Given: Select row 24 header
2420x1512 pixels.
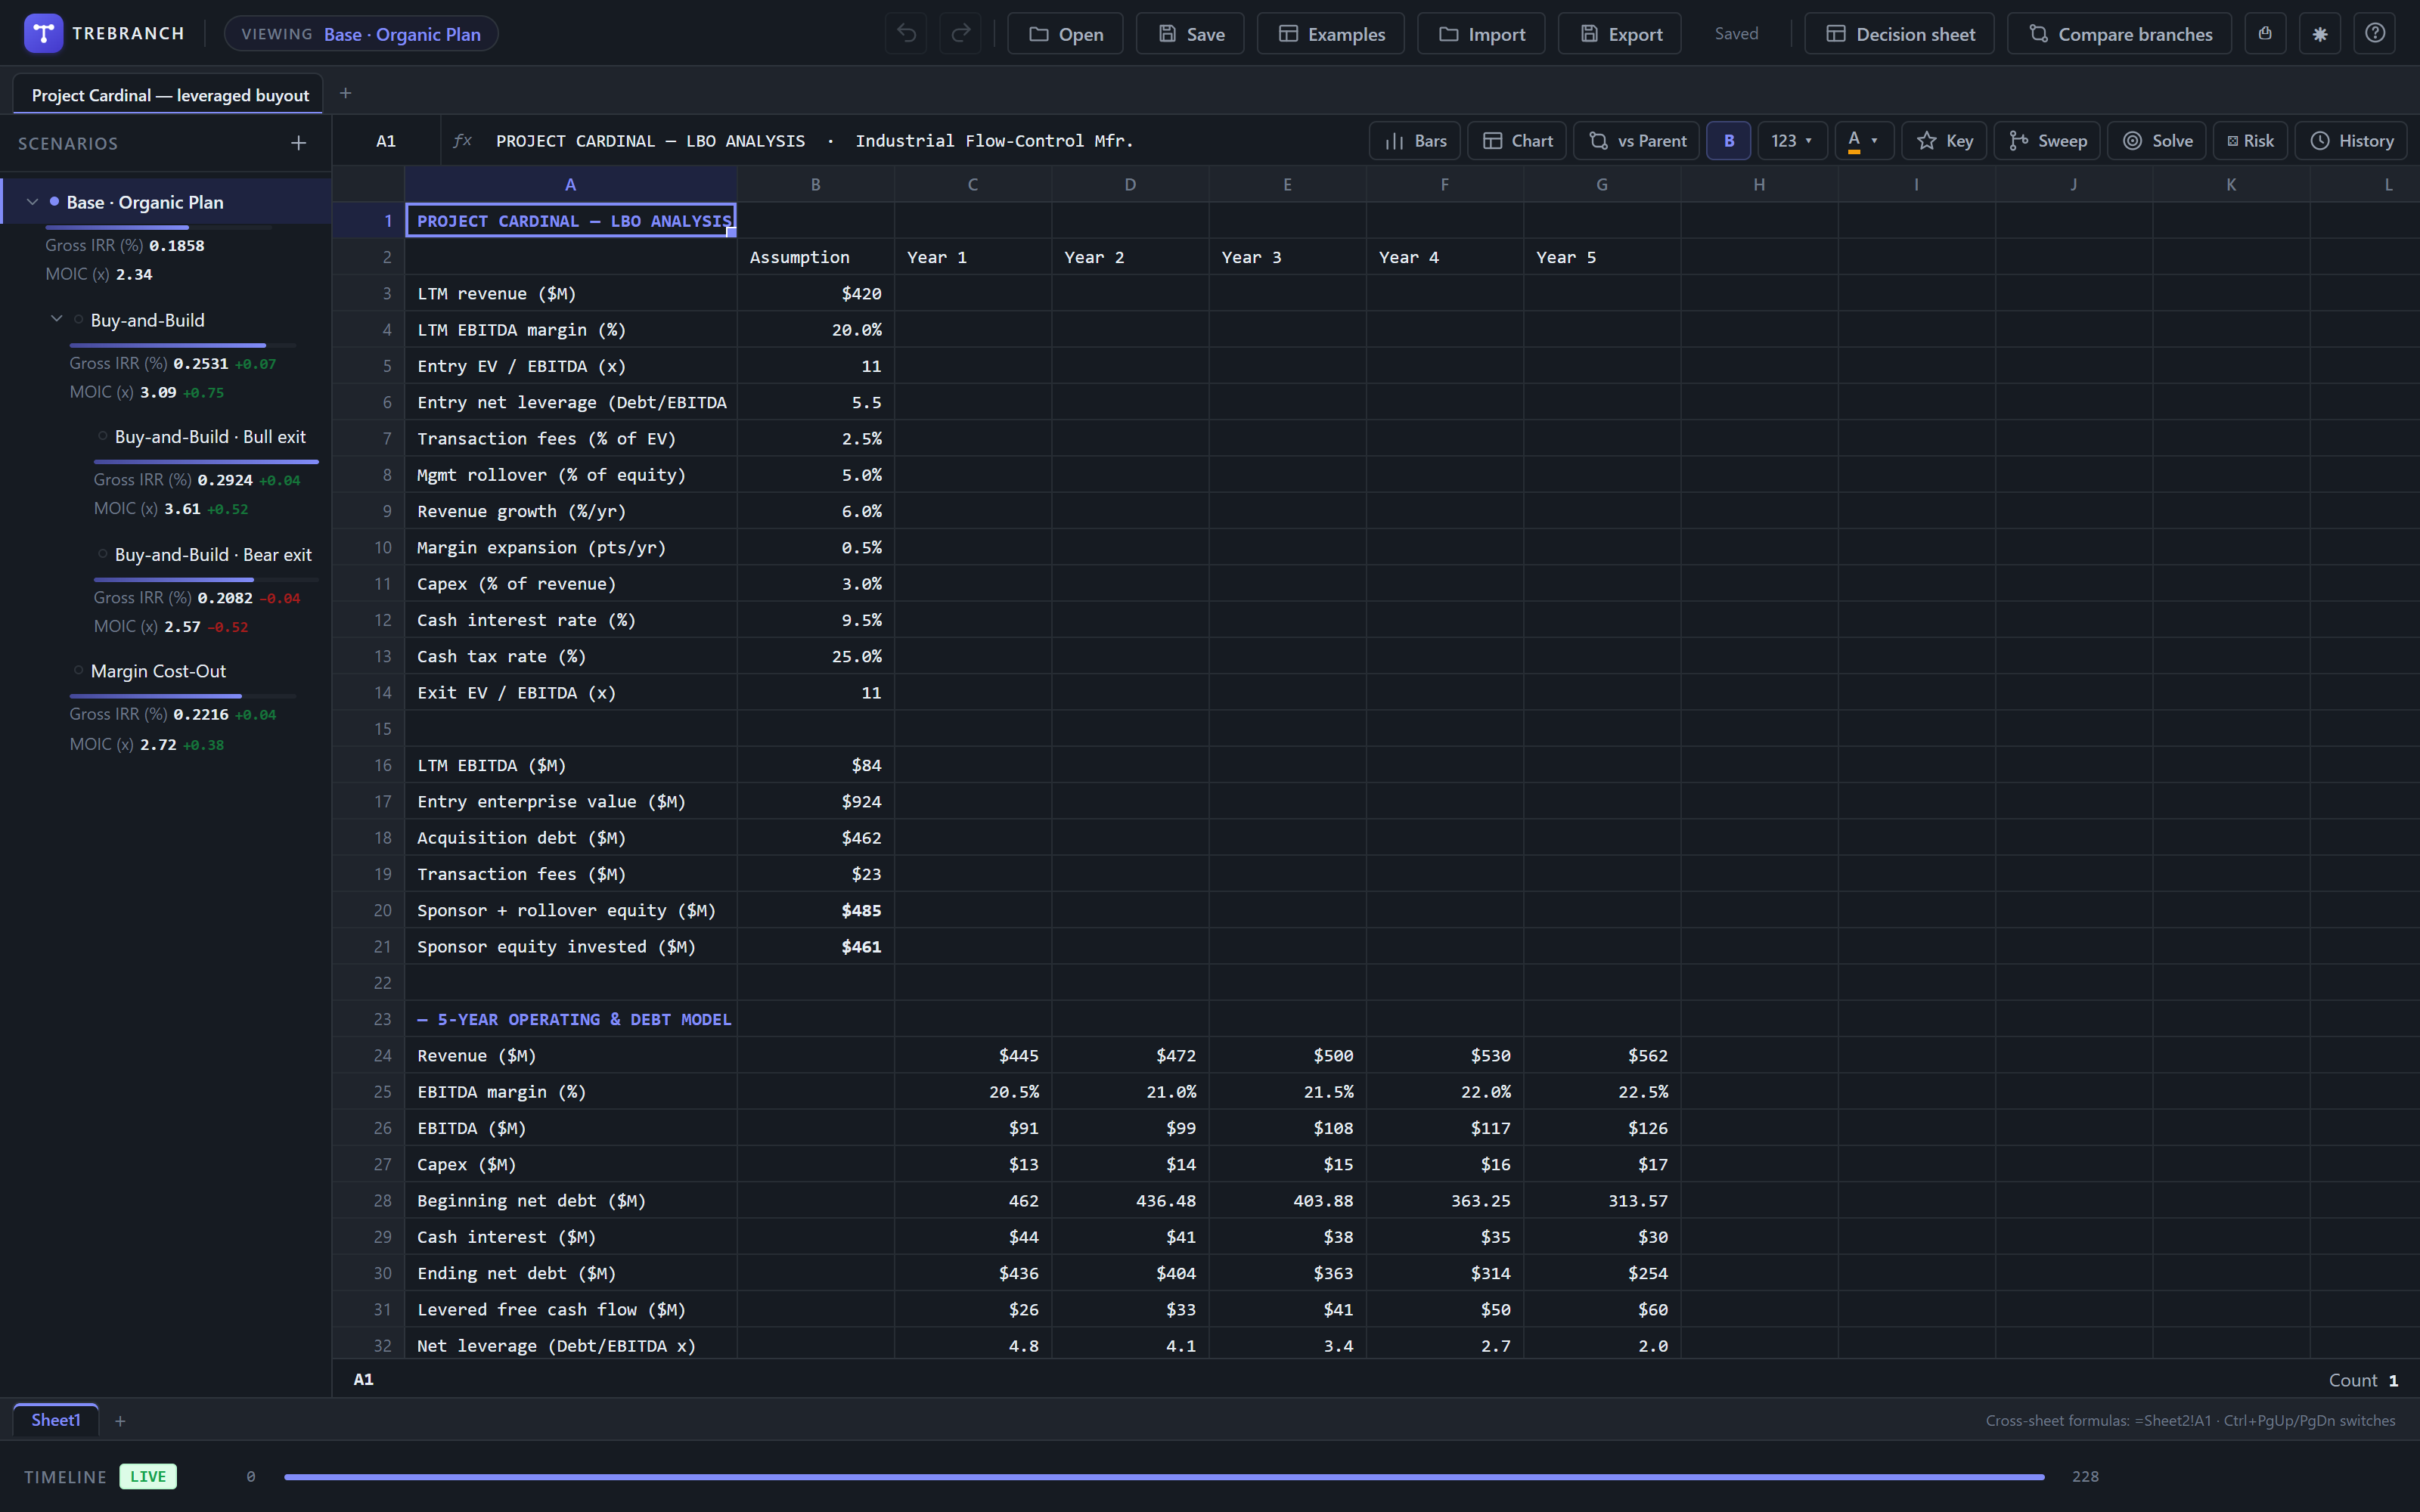Looking at the screenshot, I should [x=369, y=1055].
